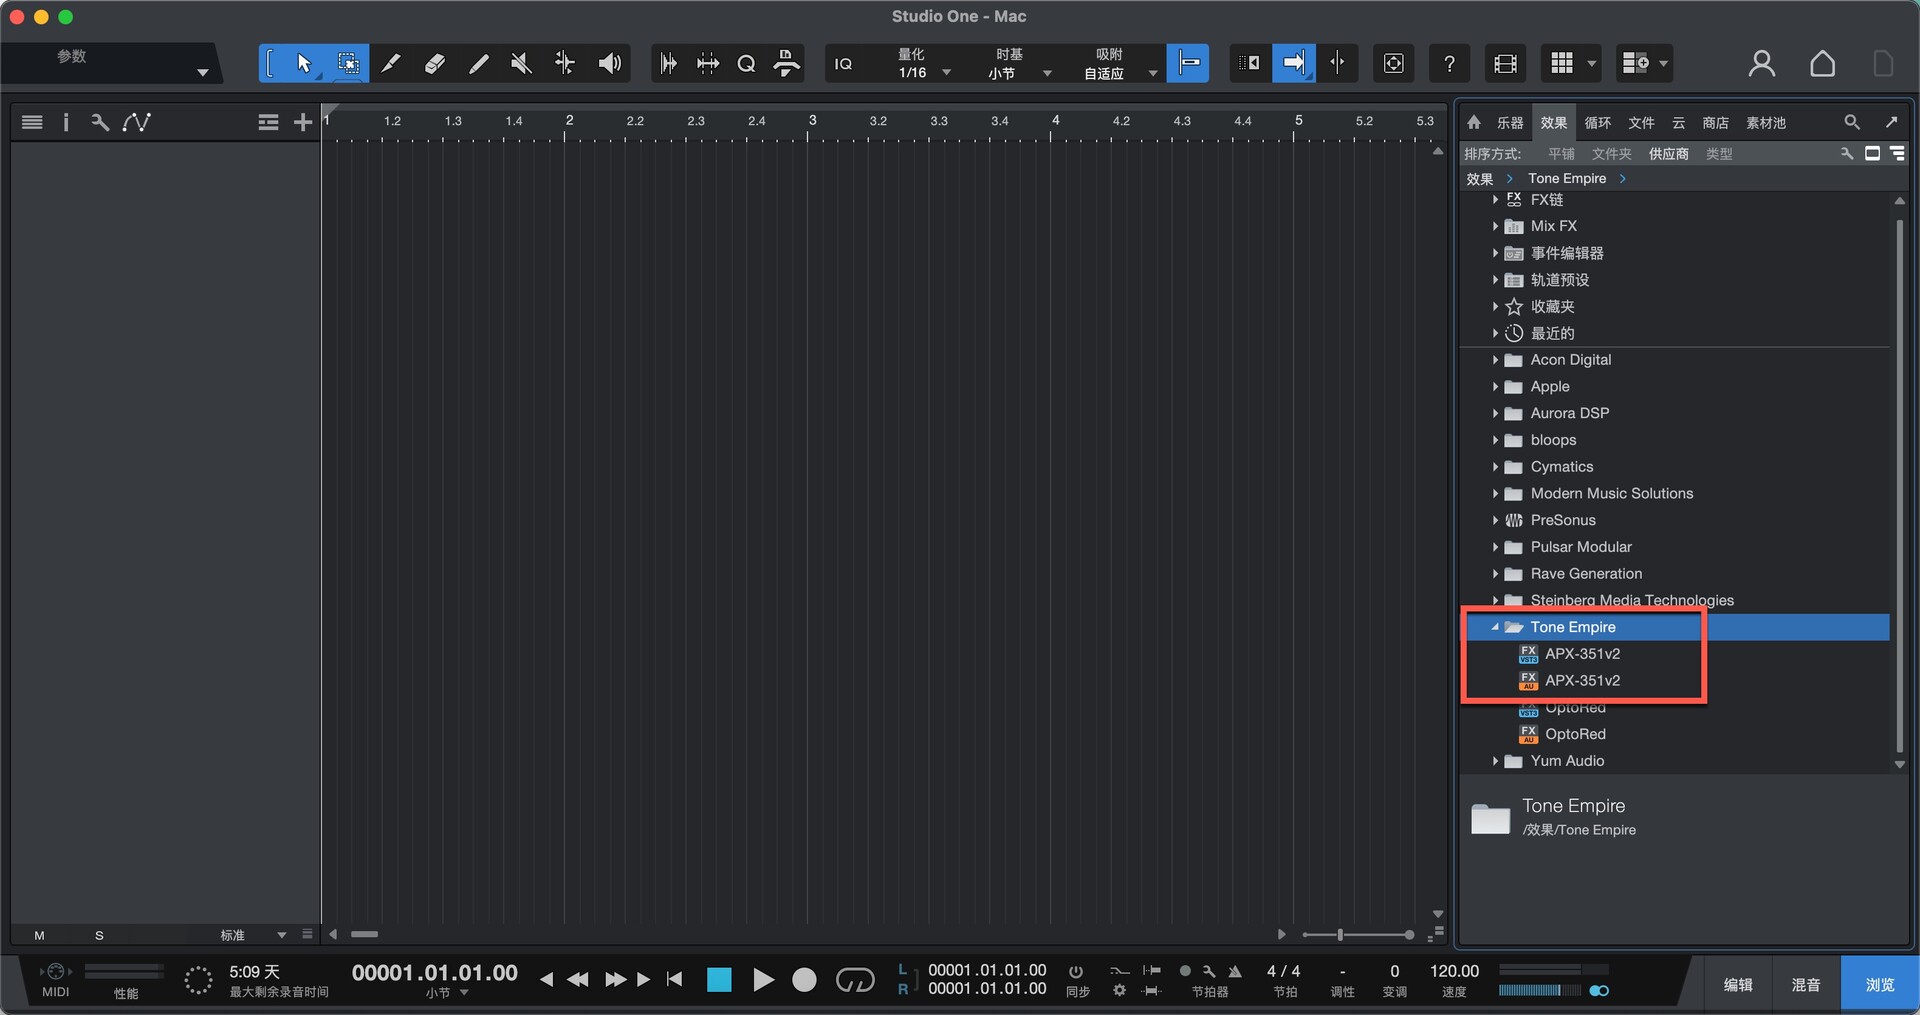Expand the Mix FX folder
1920x1015 pixels.
(x=1495, y=226)
